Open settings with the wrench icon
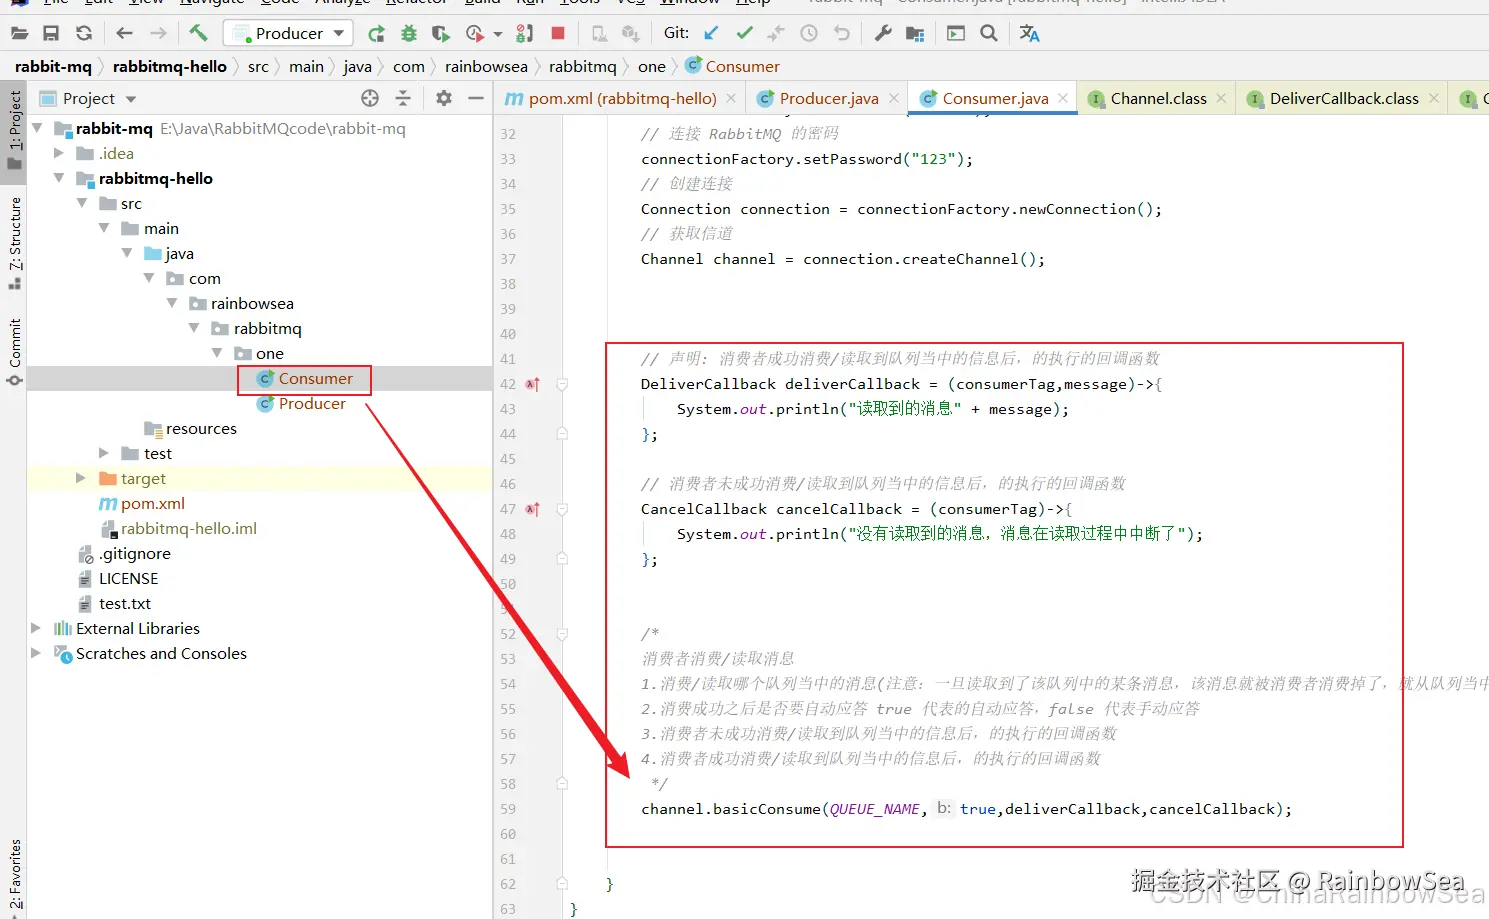Image resolution: width=1489 pixels, height=919 pixels. [882, 34]
